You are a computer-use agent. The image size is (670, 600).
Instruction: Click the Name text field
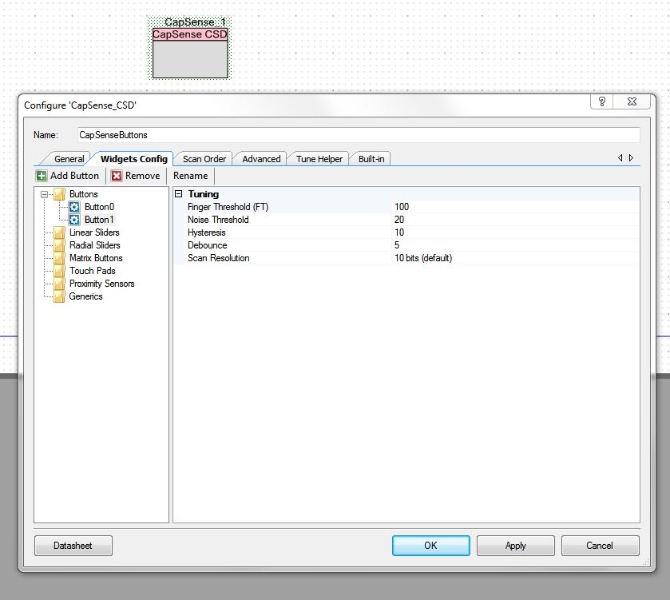coord(356,135)
